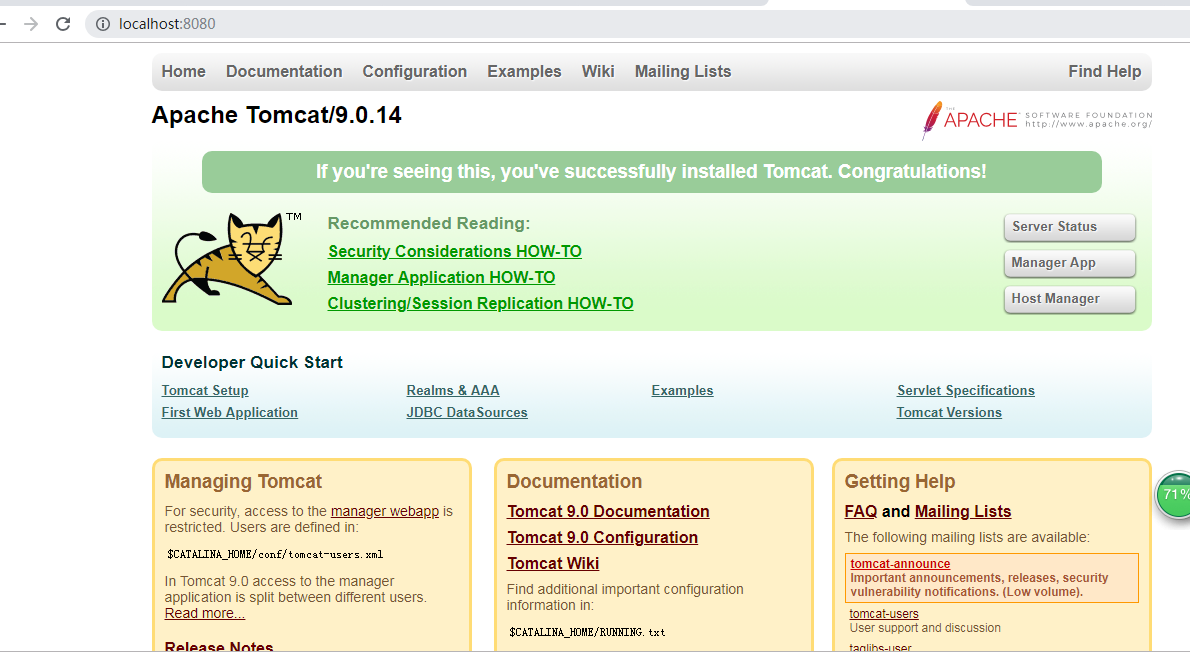1190x654 pixels.
Task: Click the site info icon in address bar
Action: (102, 24)
